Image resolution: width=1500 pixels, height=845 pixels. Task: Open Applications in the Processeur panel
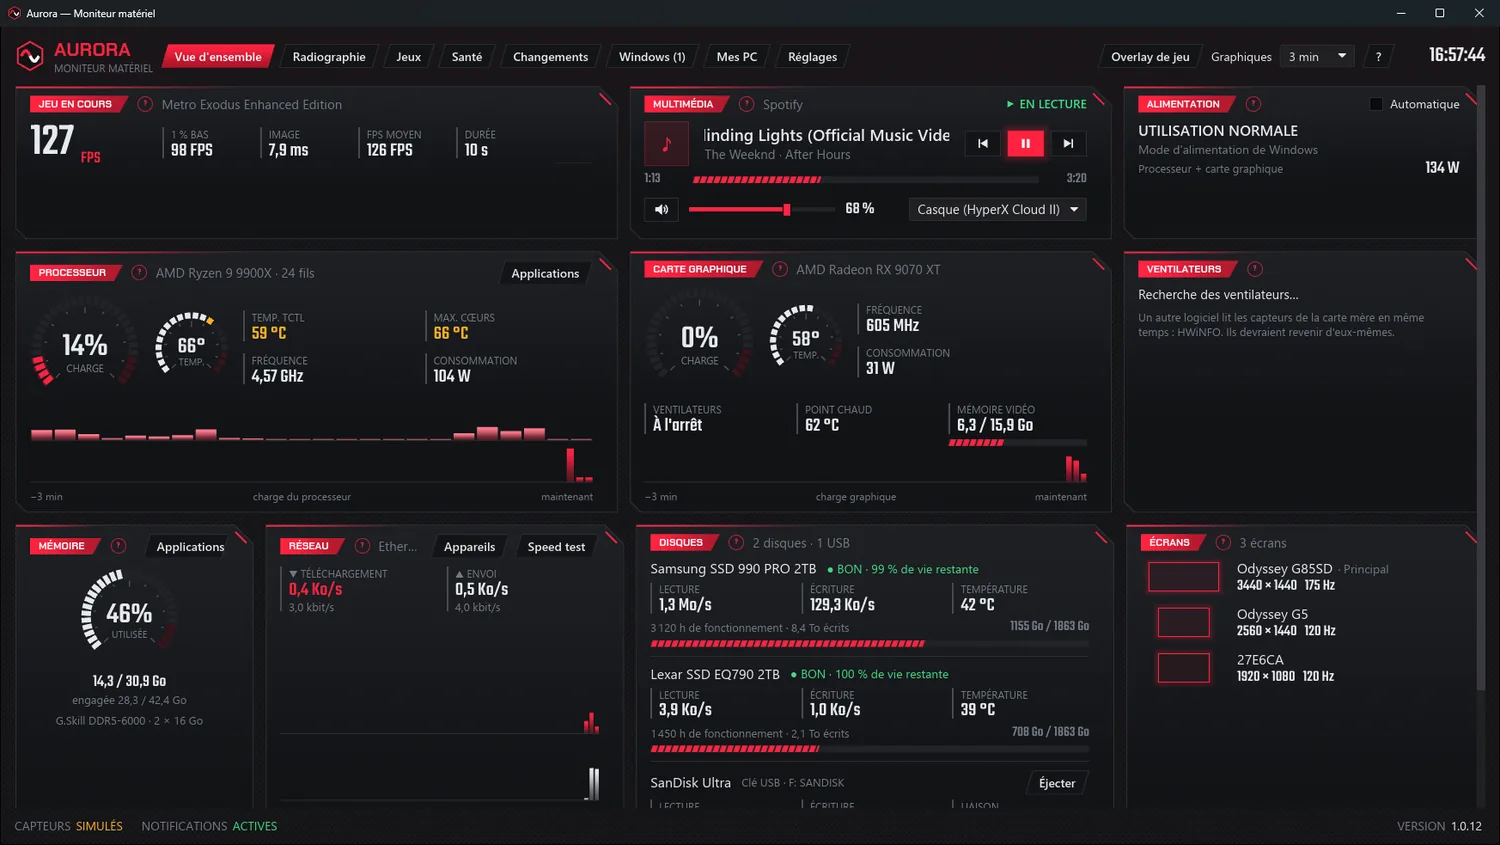tap(545, 273)
